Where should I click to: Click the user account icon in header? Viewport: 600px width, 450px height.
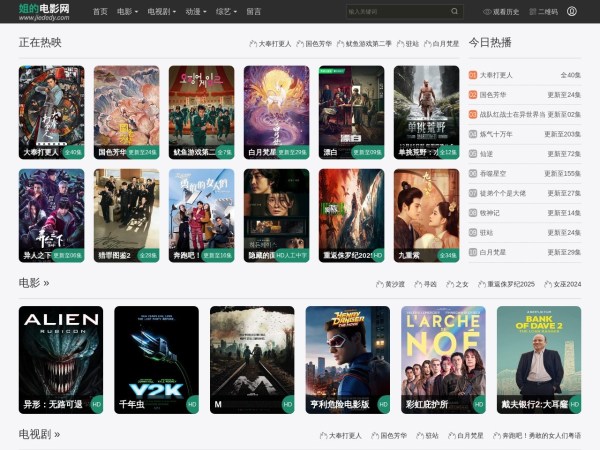[x=572, y=12]
